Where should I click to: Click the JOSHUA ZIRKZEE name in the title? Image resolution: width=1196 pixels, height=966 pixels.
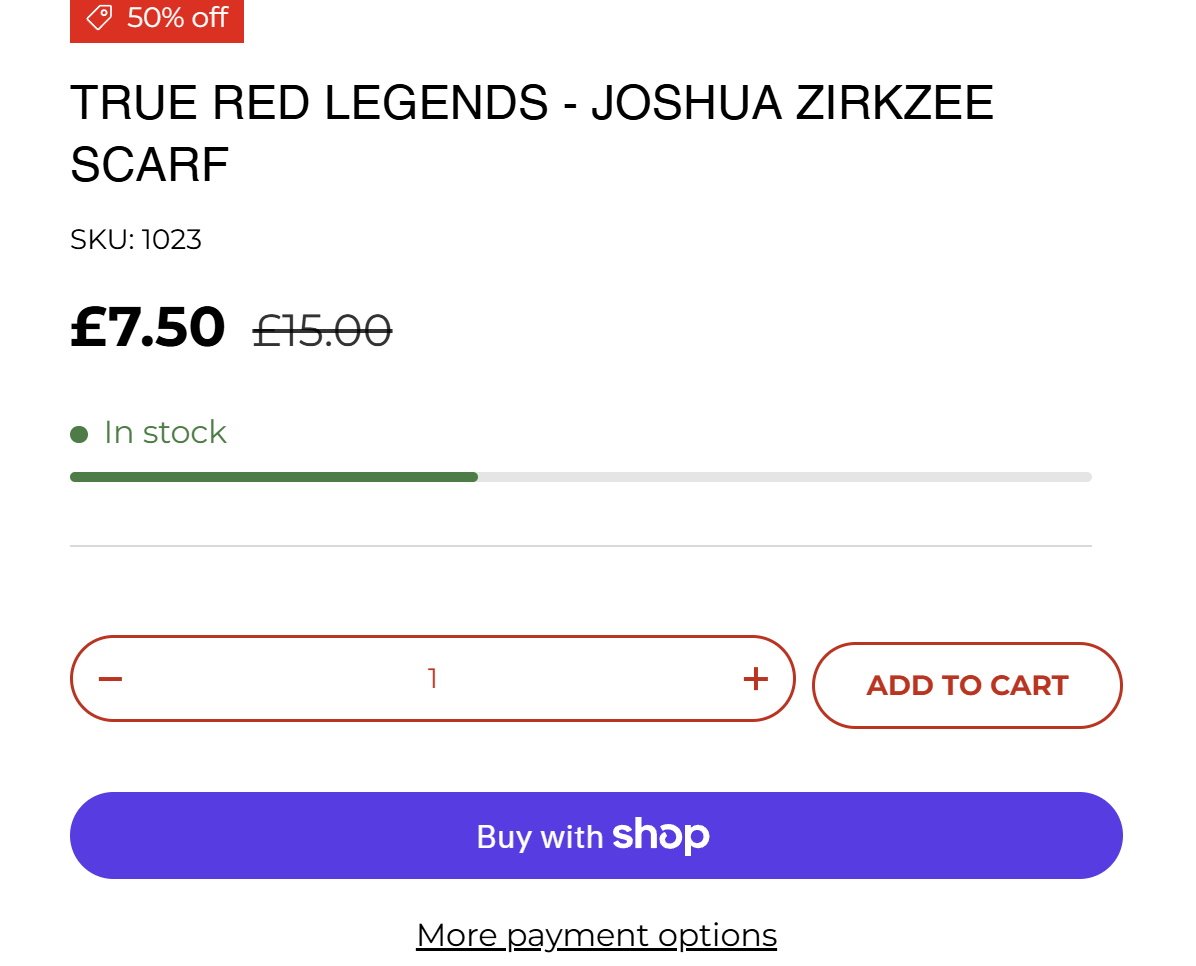[792, 104]
